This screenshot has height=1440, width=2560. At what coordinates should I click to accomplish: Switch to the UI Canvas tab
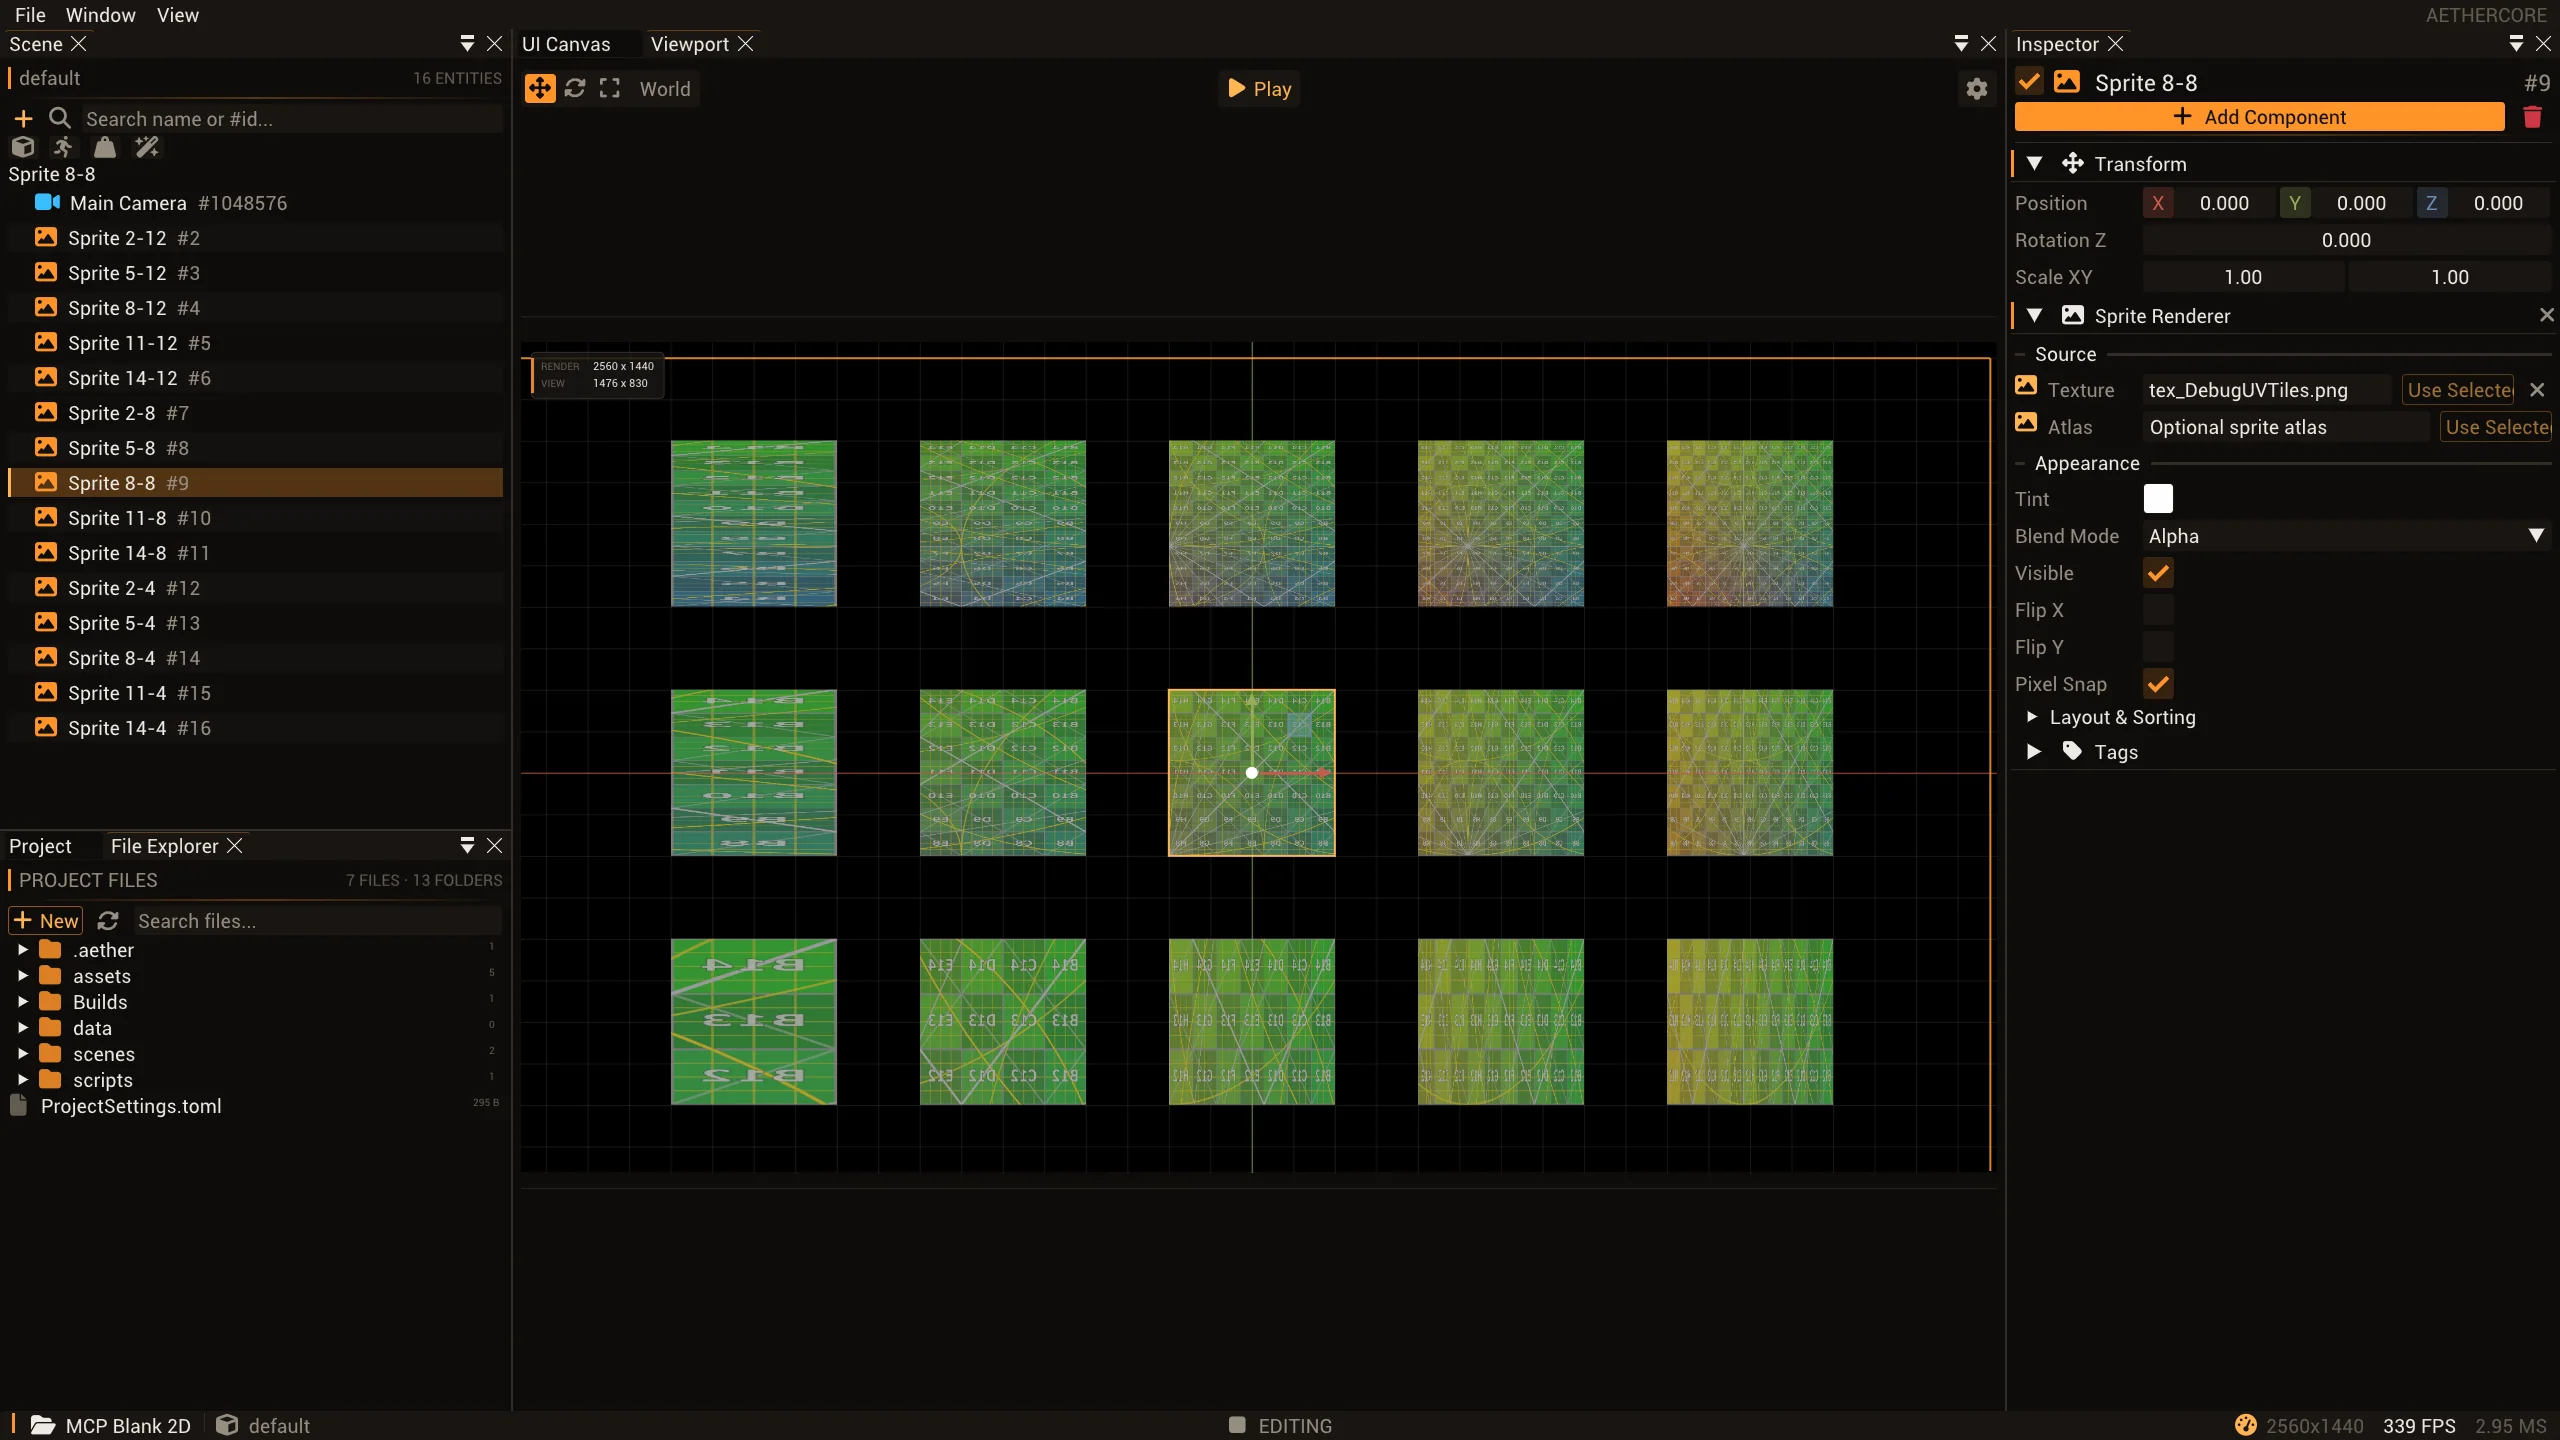pos(566,44)
